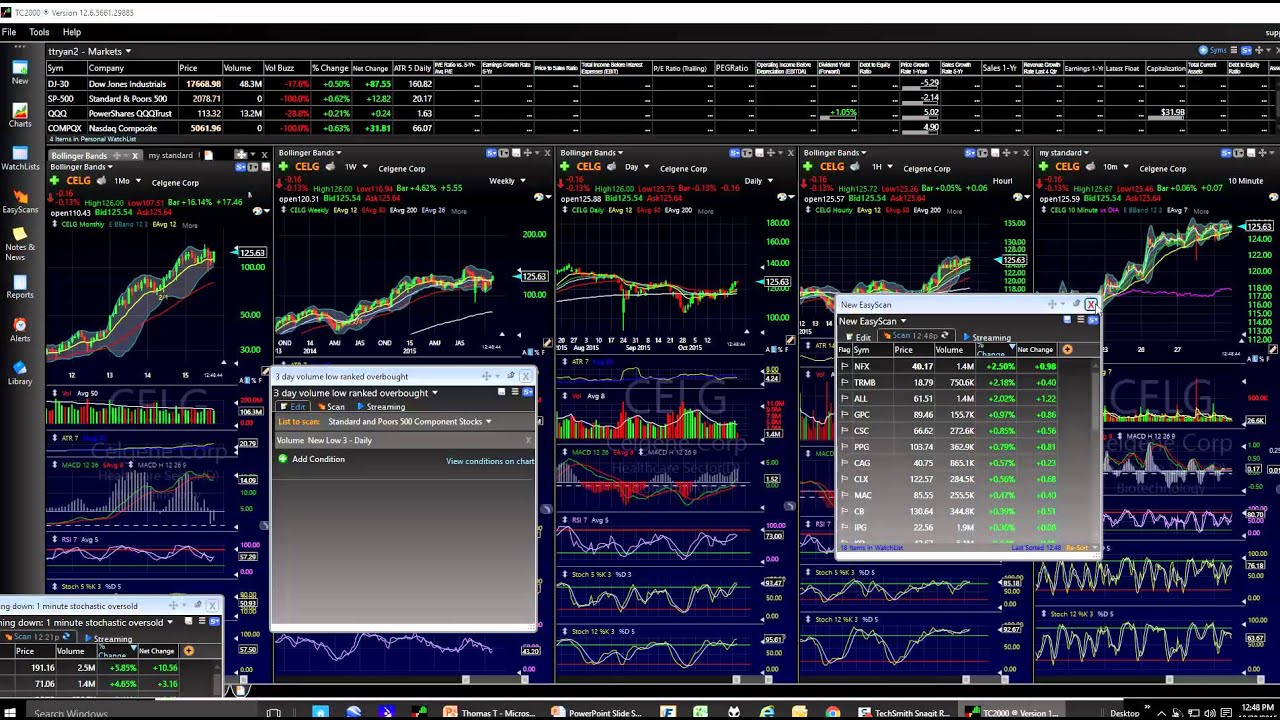
Task: Open the WatchLists sidebar icon
Action: (x=20, y=158)
